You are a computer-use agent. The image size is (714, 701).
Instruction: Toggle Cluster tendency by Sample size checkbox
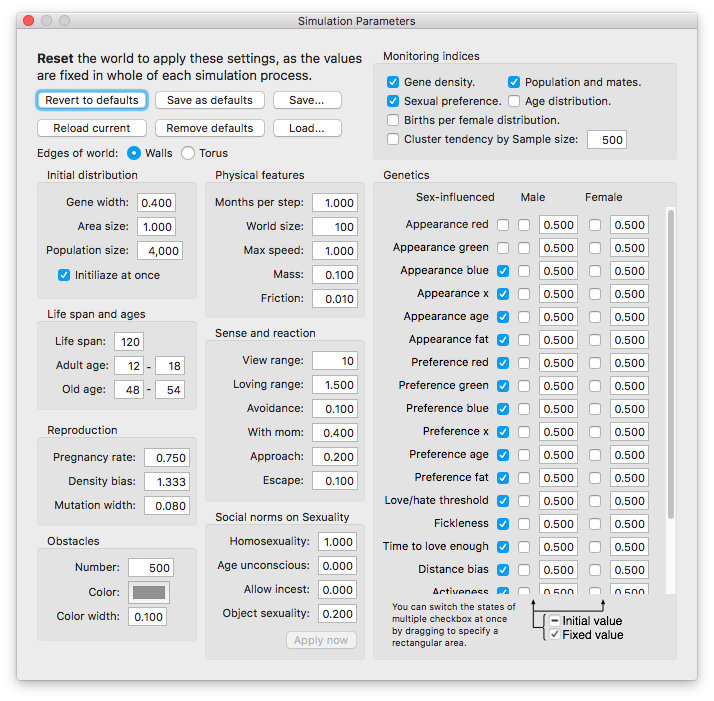pos(393,139)
